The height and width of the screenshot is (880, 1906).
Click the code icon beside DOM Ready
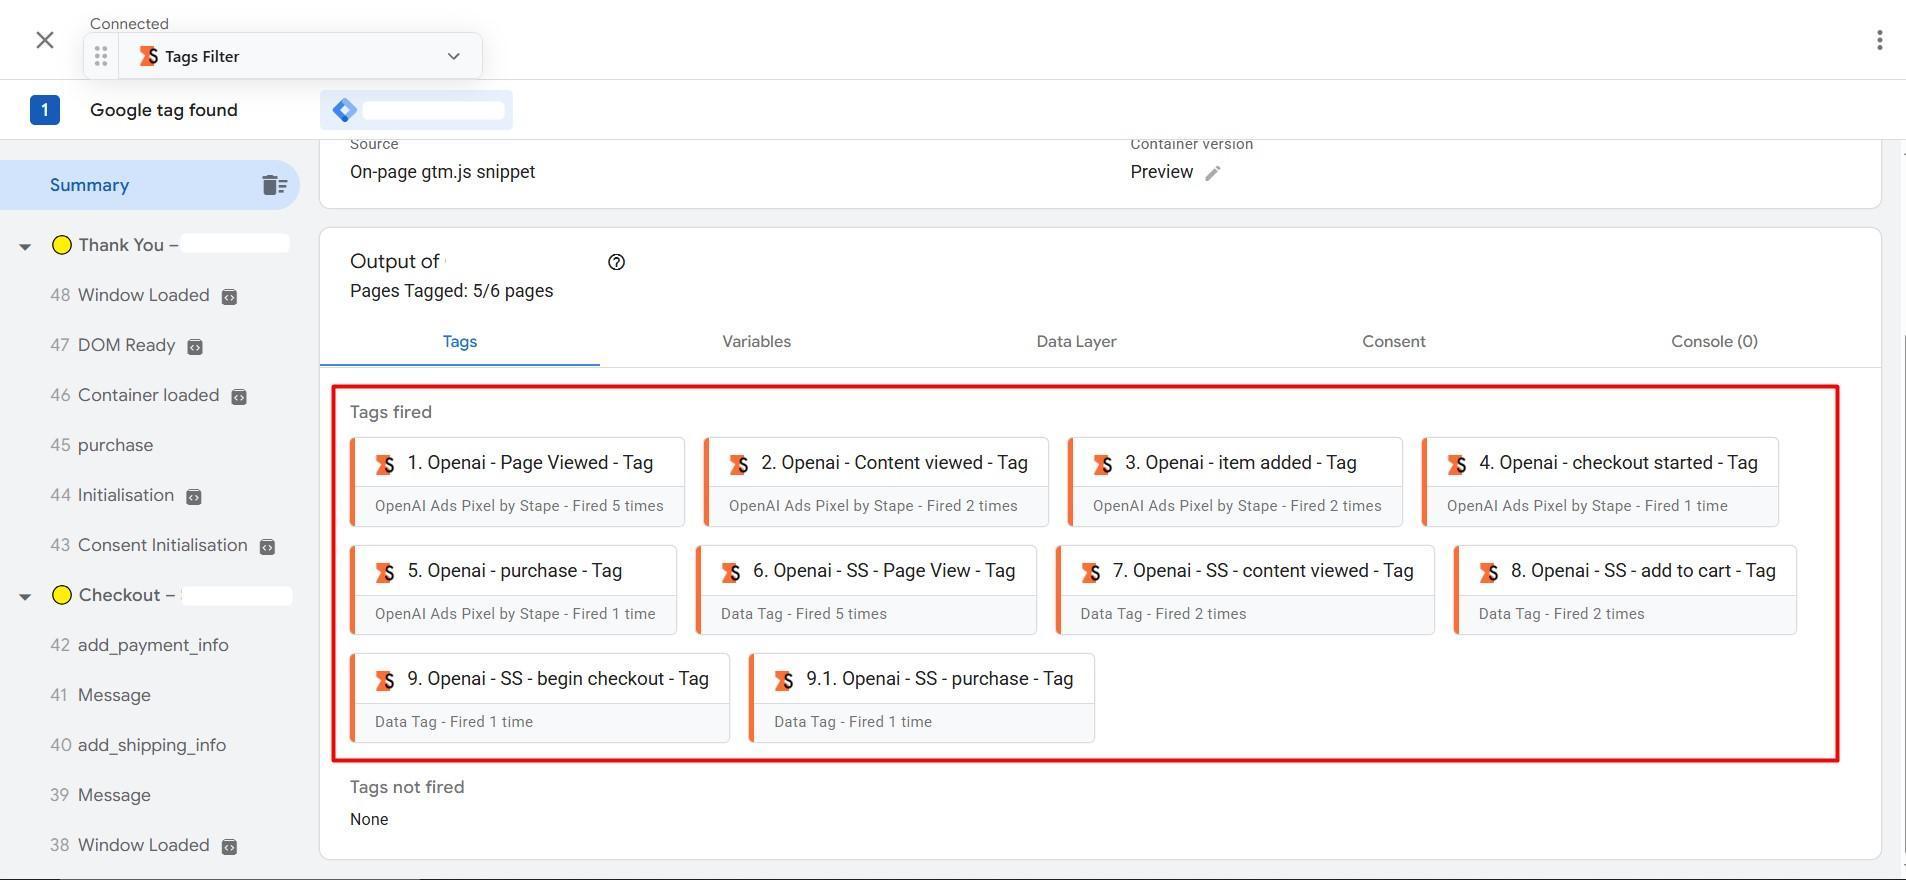tap(195, 347)
